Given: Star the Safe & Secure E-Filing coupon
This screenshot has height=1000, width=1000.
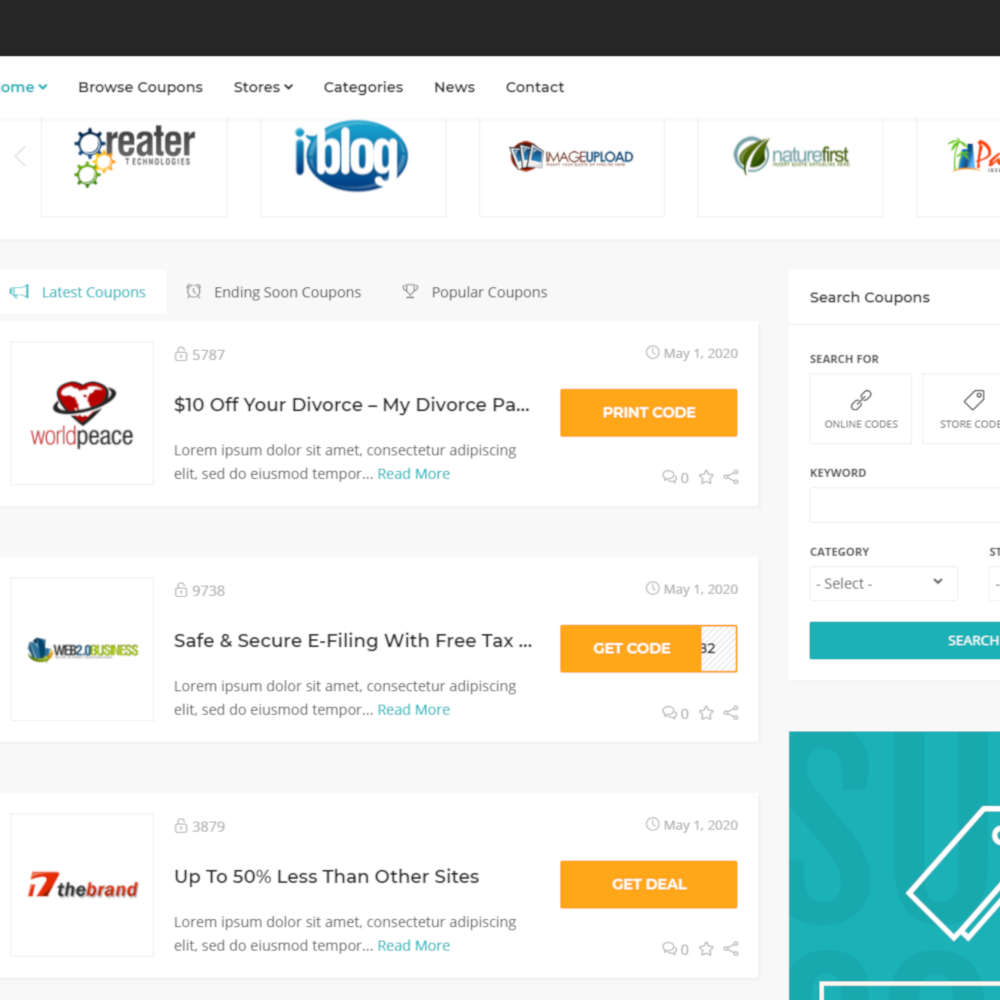Looking at the screenshot, I should (x=706, y=713).
